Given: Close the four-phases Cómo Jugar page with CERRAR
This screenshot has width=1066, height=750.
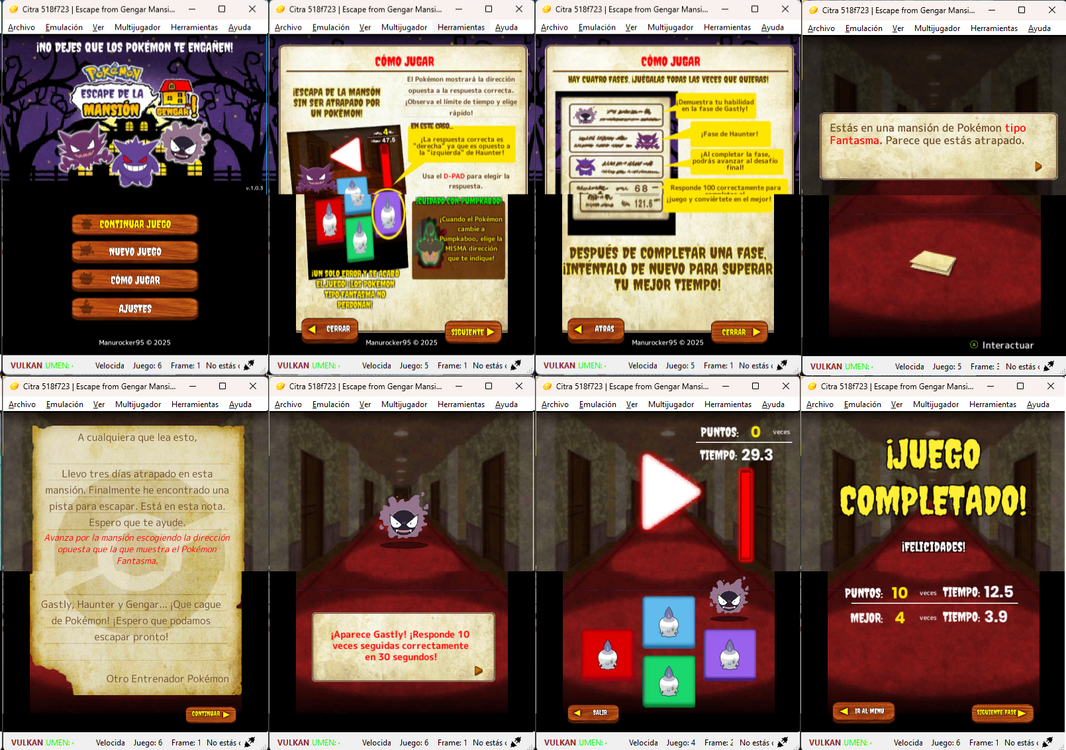Looking at the screenshot, I should [x=740, y=332].
